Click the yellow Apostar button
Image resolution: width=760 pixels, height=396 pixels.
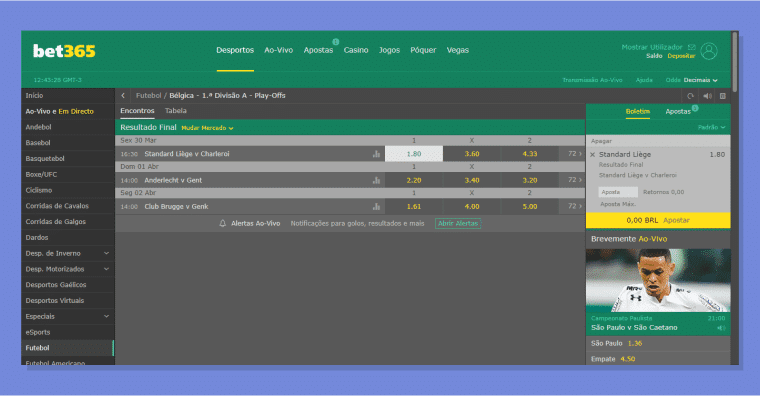coord(658,220)
